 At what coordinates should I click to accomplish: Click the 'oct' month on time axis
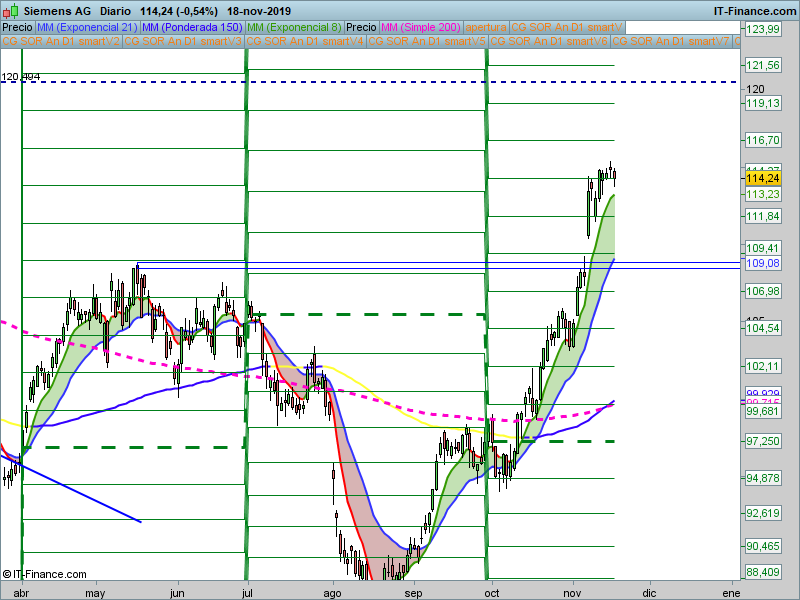493,590
